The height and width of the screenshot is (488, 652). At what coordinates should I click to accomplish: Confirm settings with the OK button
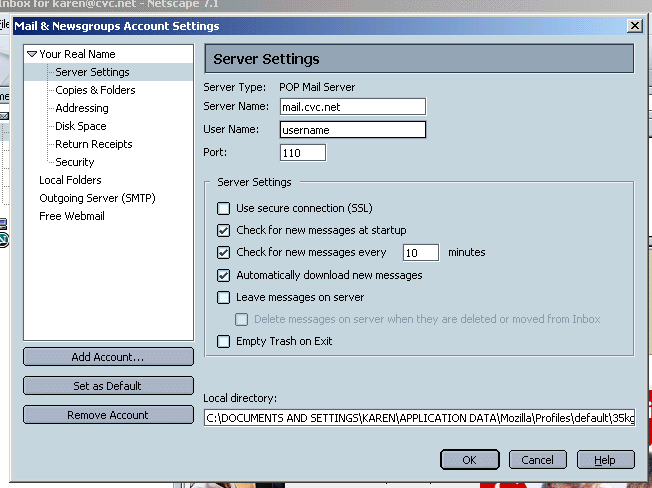coord(469,460)
